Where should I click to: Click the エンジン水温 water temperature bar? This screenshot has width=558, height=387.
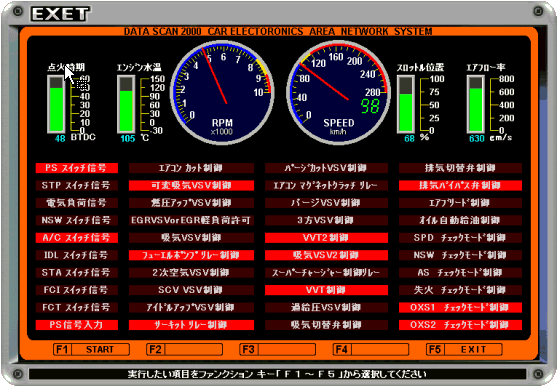(x=126, y=104)
